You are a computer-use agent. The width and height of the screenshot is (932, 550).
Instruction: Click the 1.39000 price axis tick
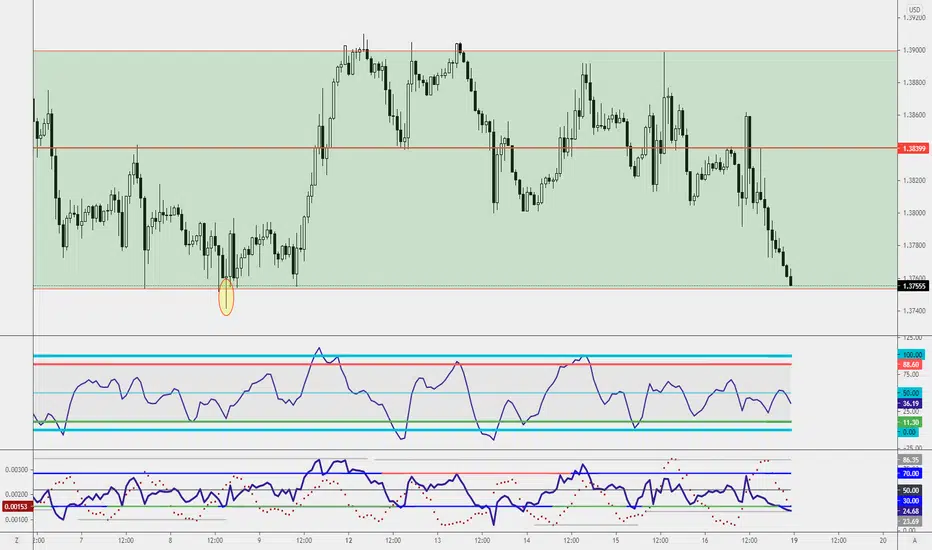coord(914,51)
